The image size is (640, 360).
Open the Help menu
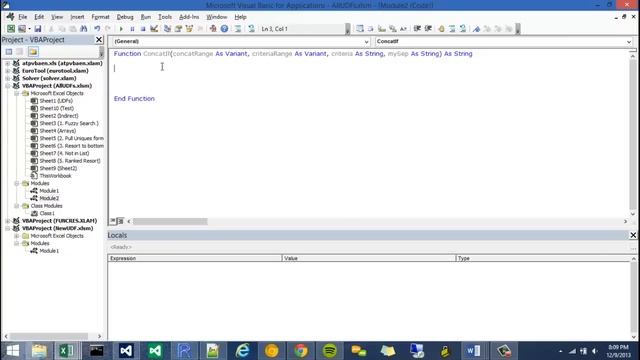tap(240, 17)
